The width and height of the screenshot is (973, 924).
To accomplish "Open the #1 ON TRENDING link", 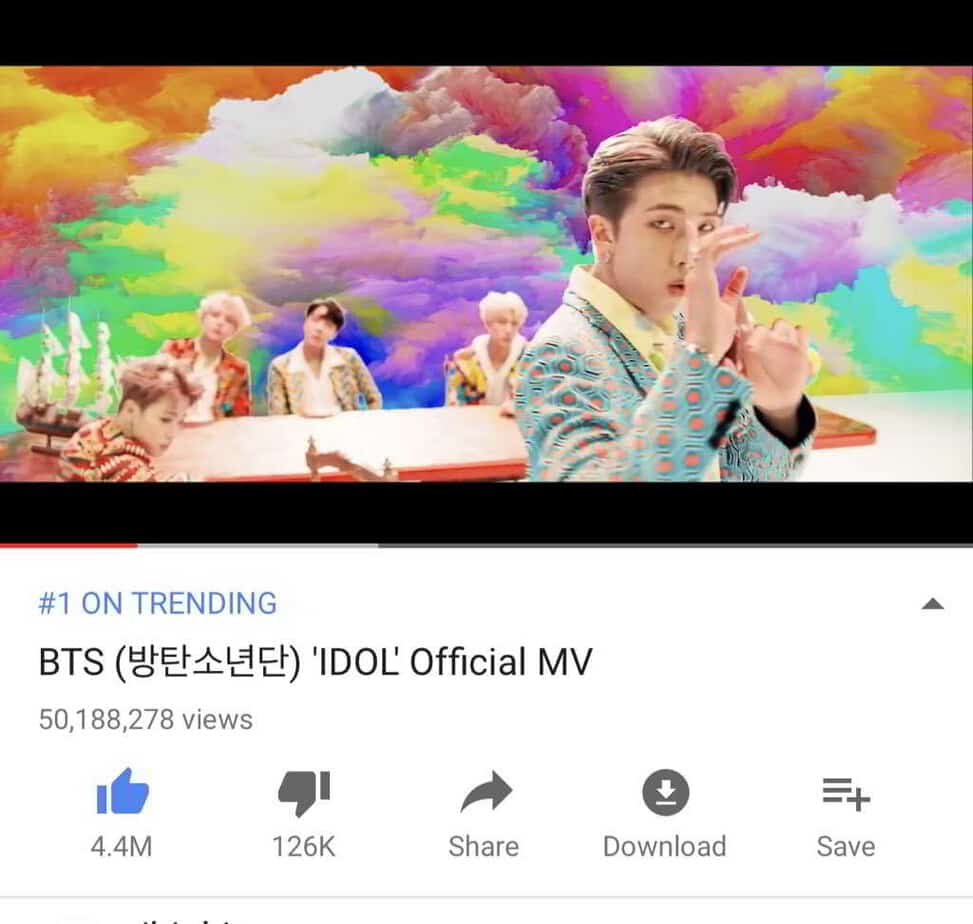I will coord(158,603).
